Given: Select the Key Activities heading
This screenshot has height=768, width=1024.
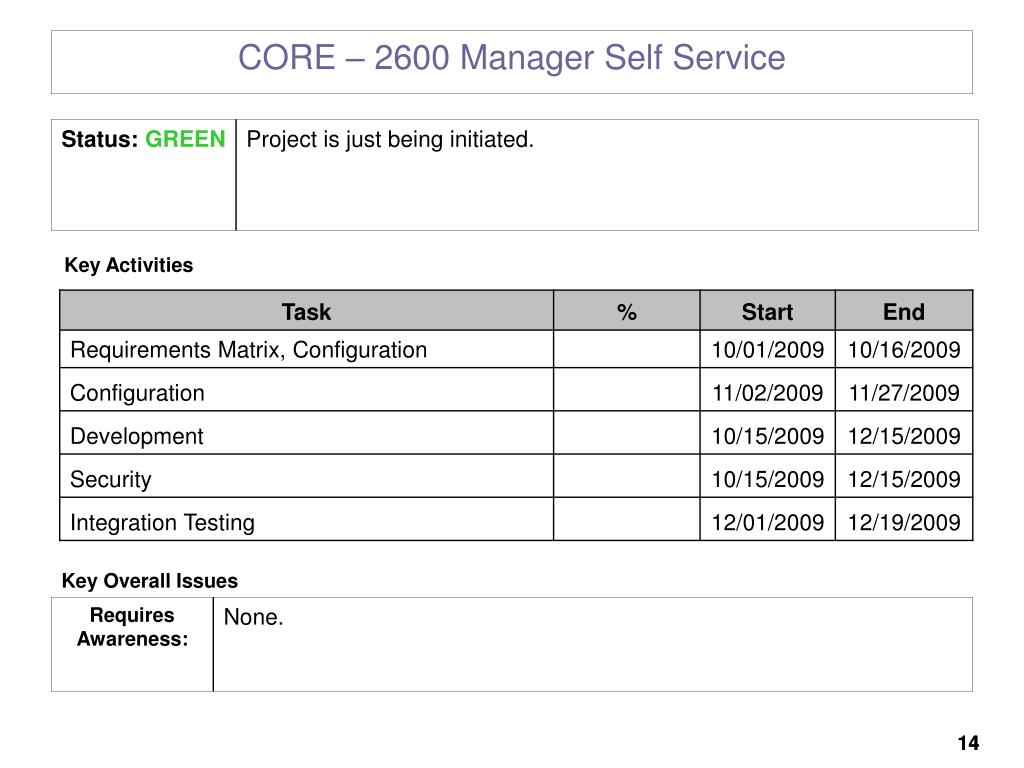Looking at the screenshot, I should (129, 265).
